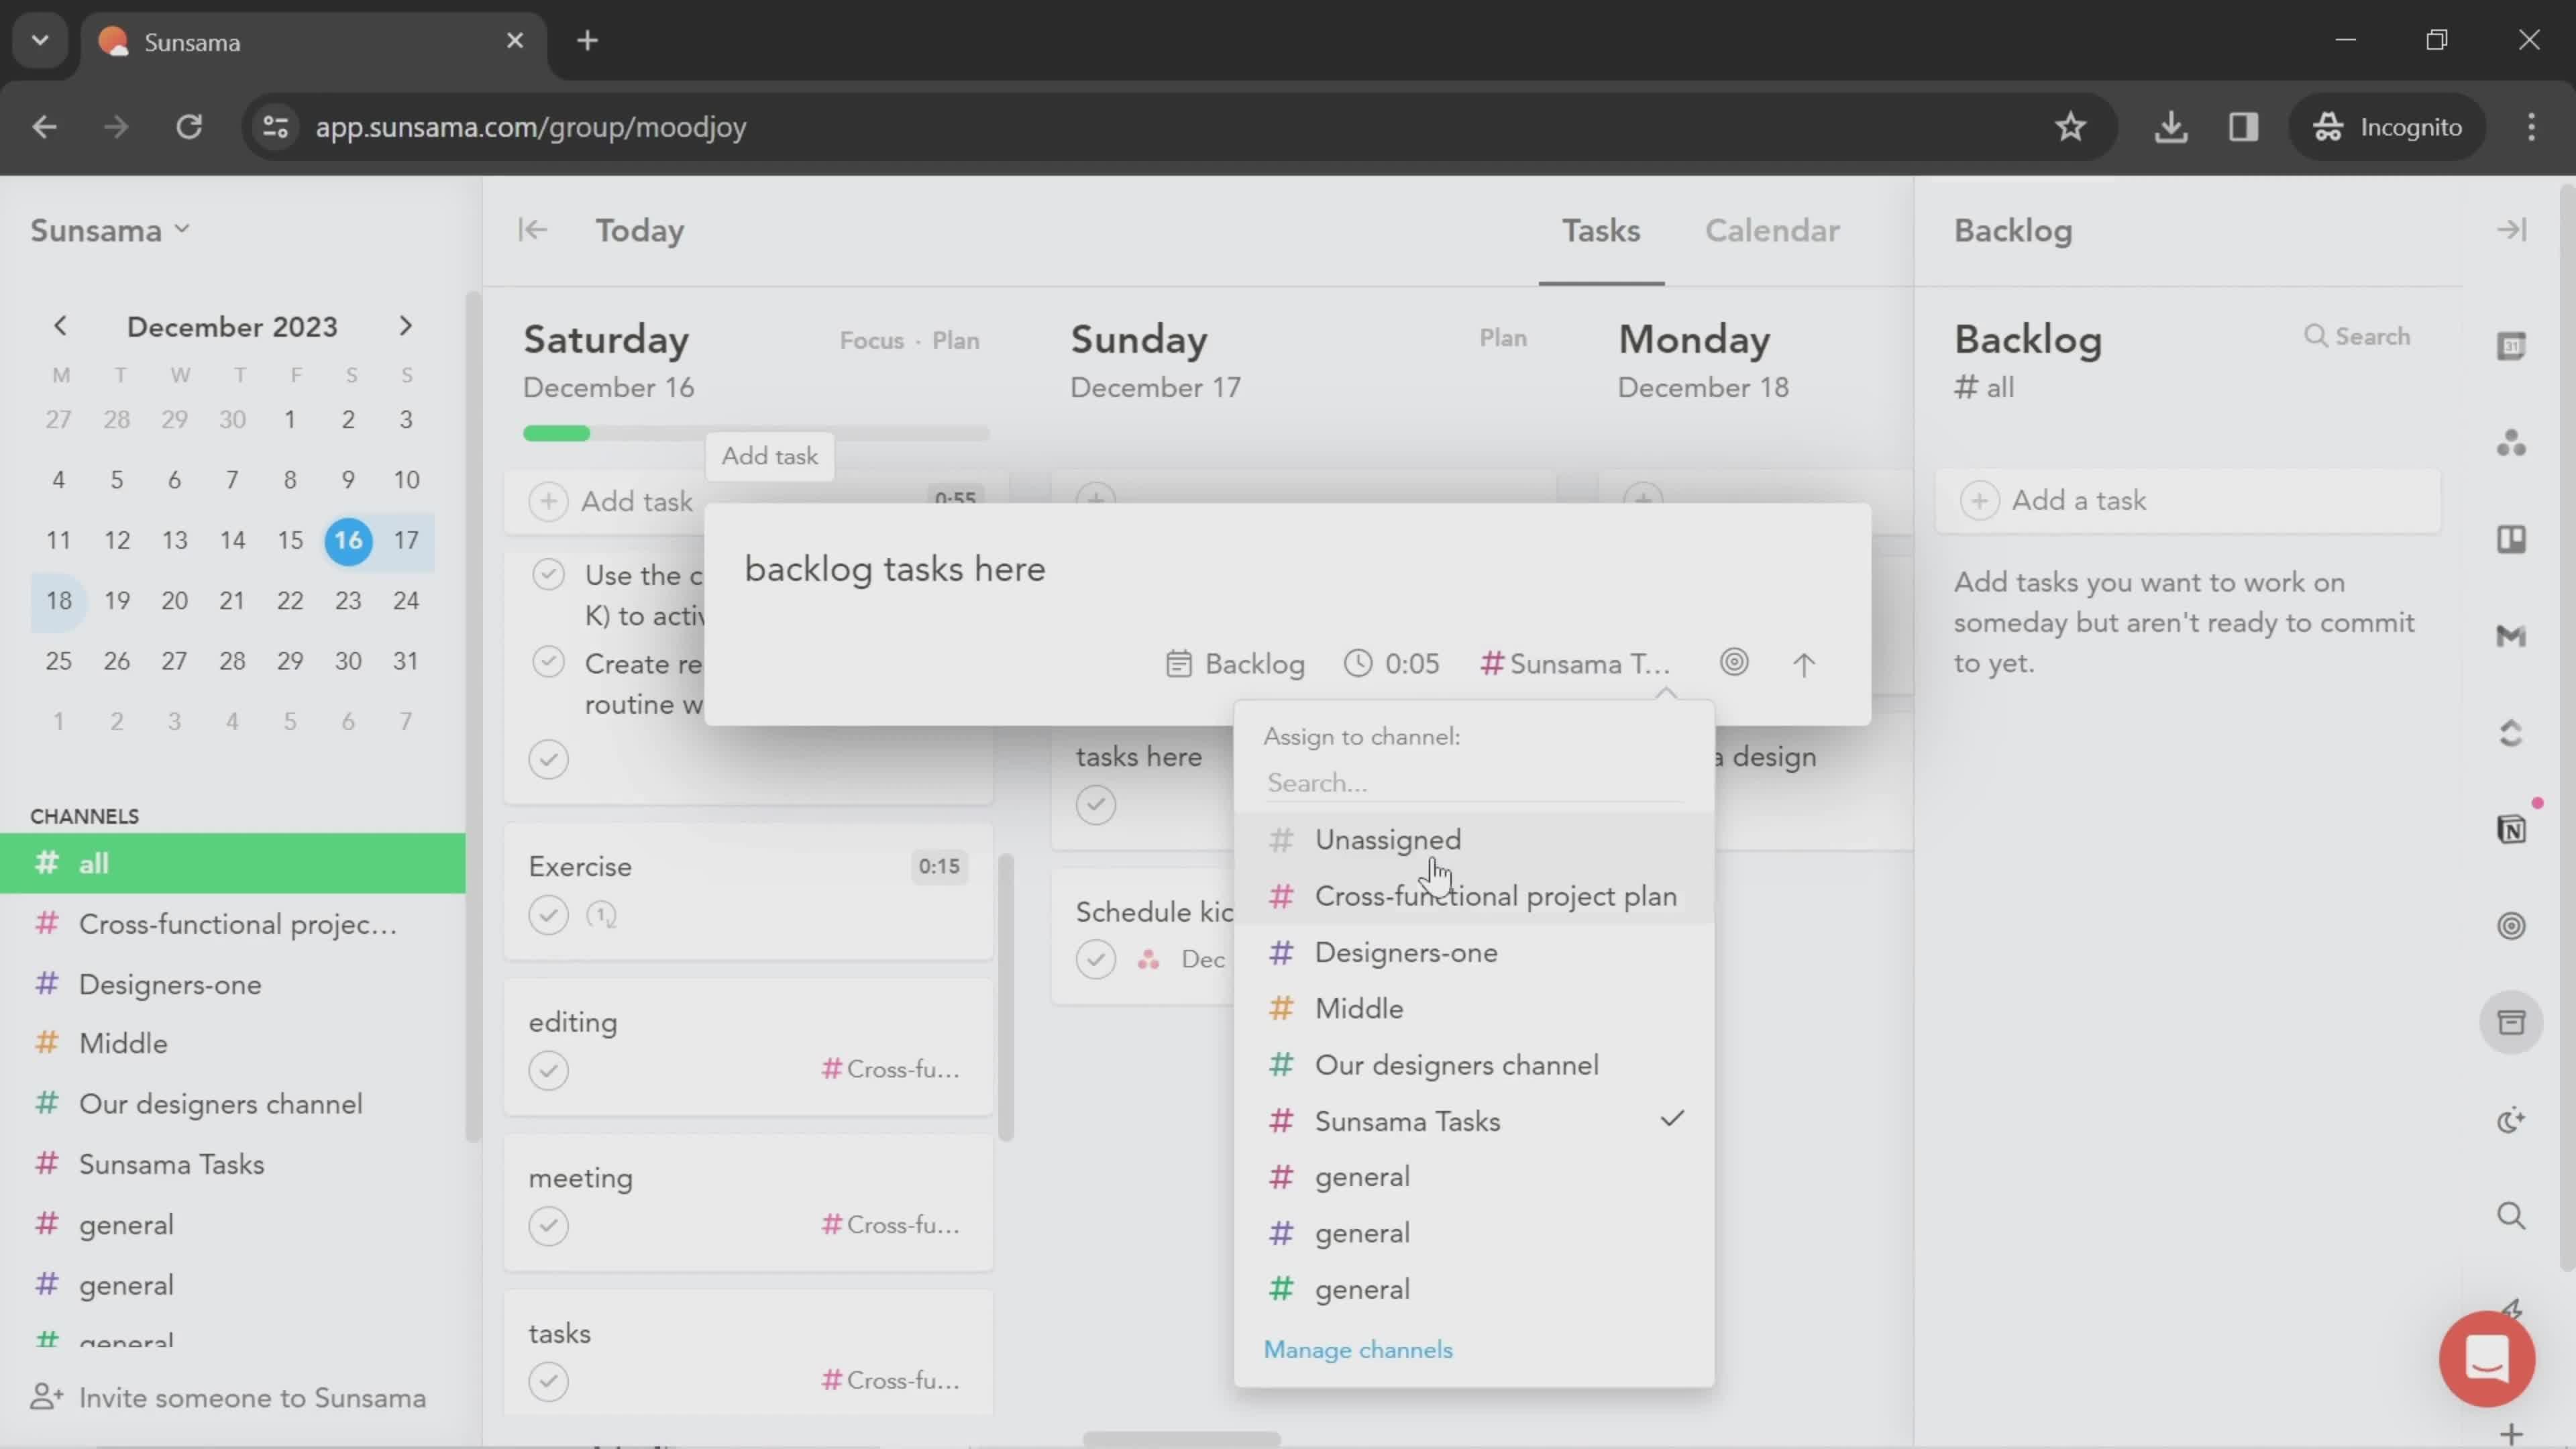
Task: Click Invite someone to Sunsama
Action: click(x=228, y=1398)
